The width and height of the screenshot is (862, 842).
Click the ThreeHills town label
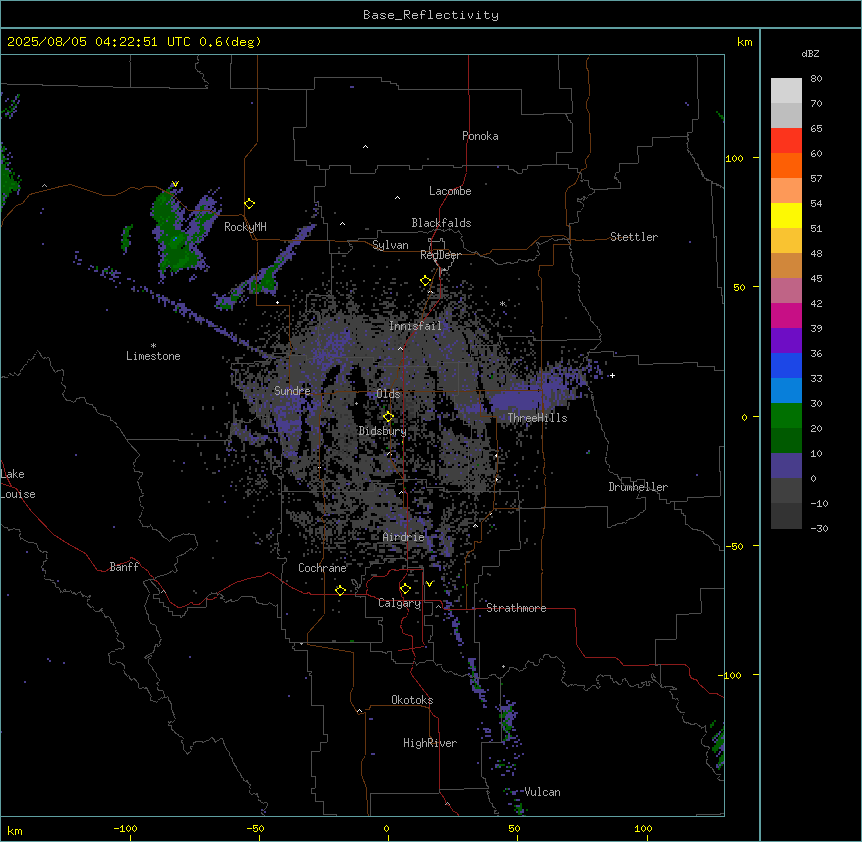538,418
